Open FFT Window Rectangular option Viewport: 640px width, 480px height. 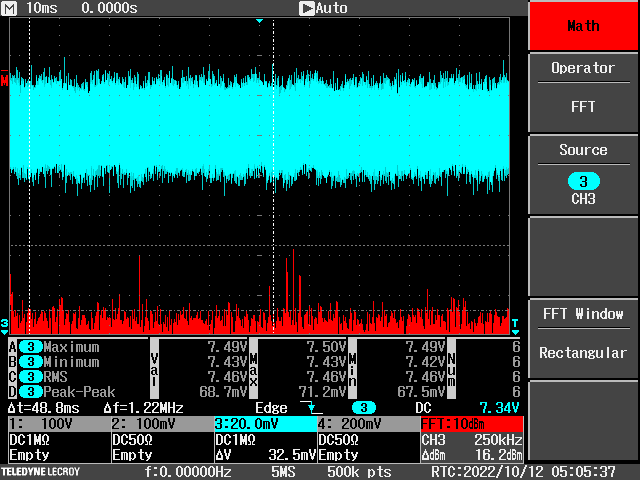(583, 334)
